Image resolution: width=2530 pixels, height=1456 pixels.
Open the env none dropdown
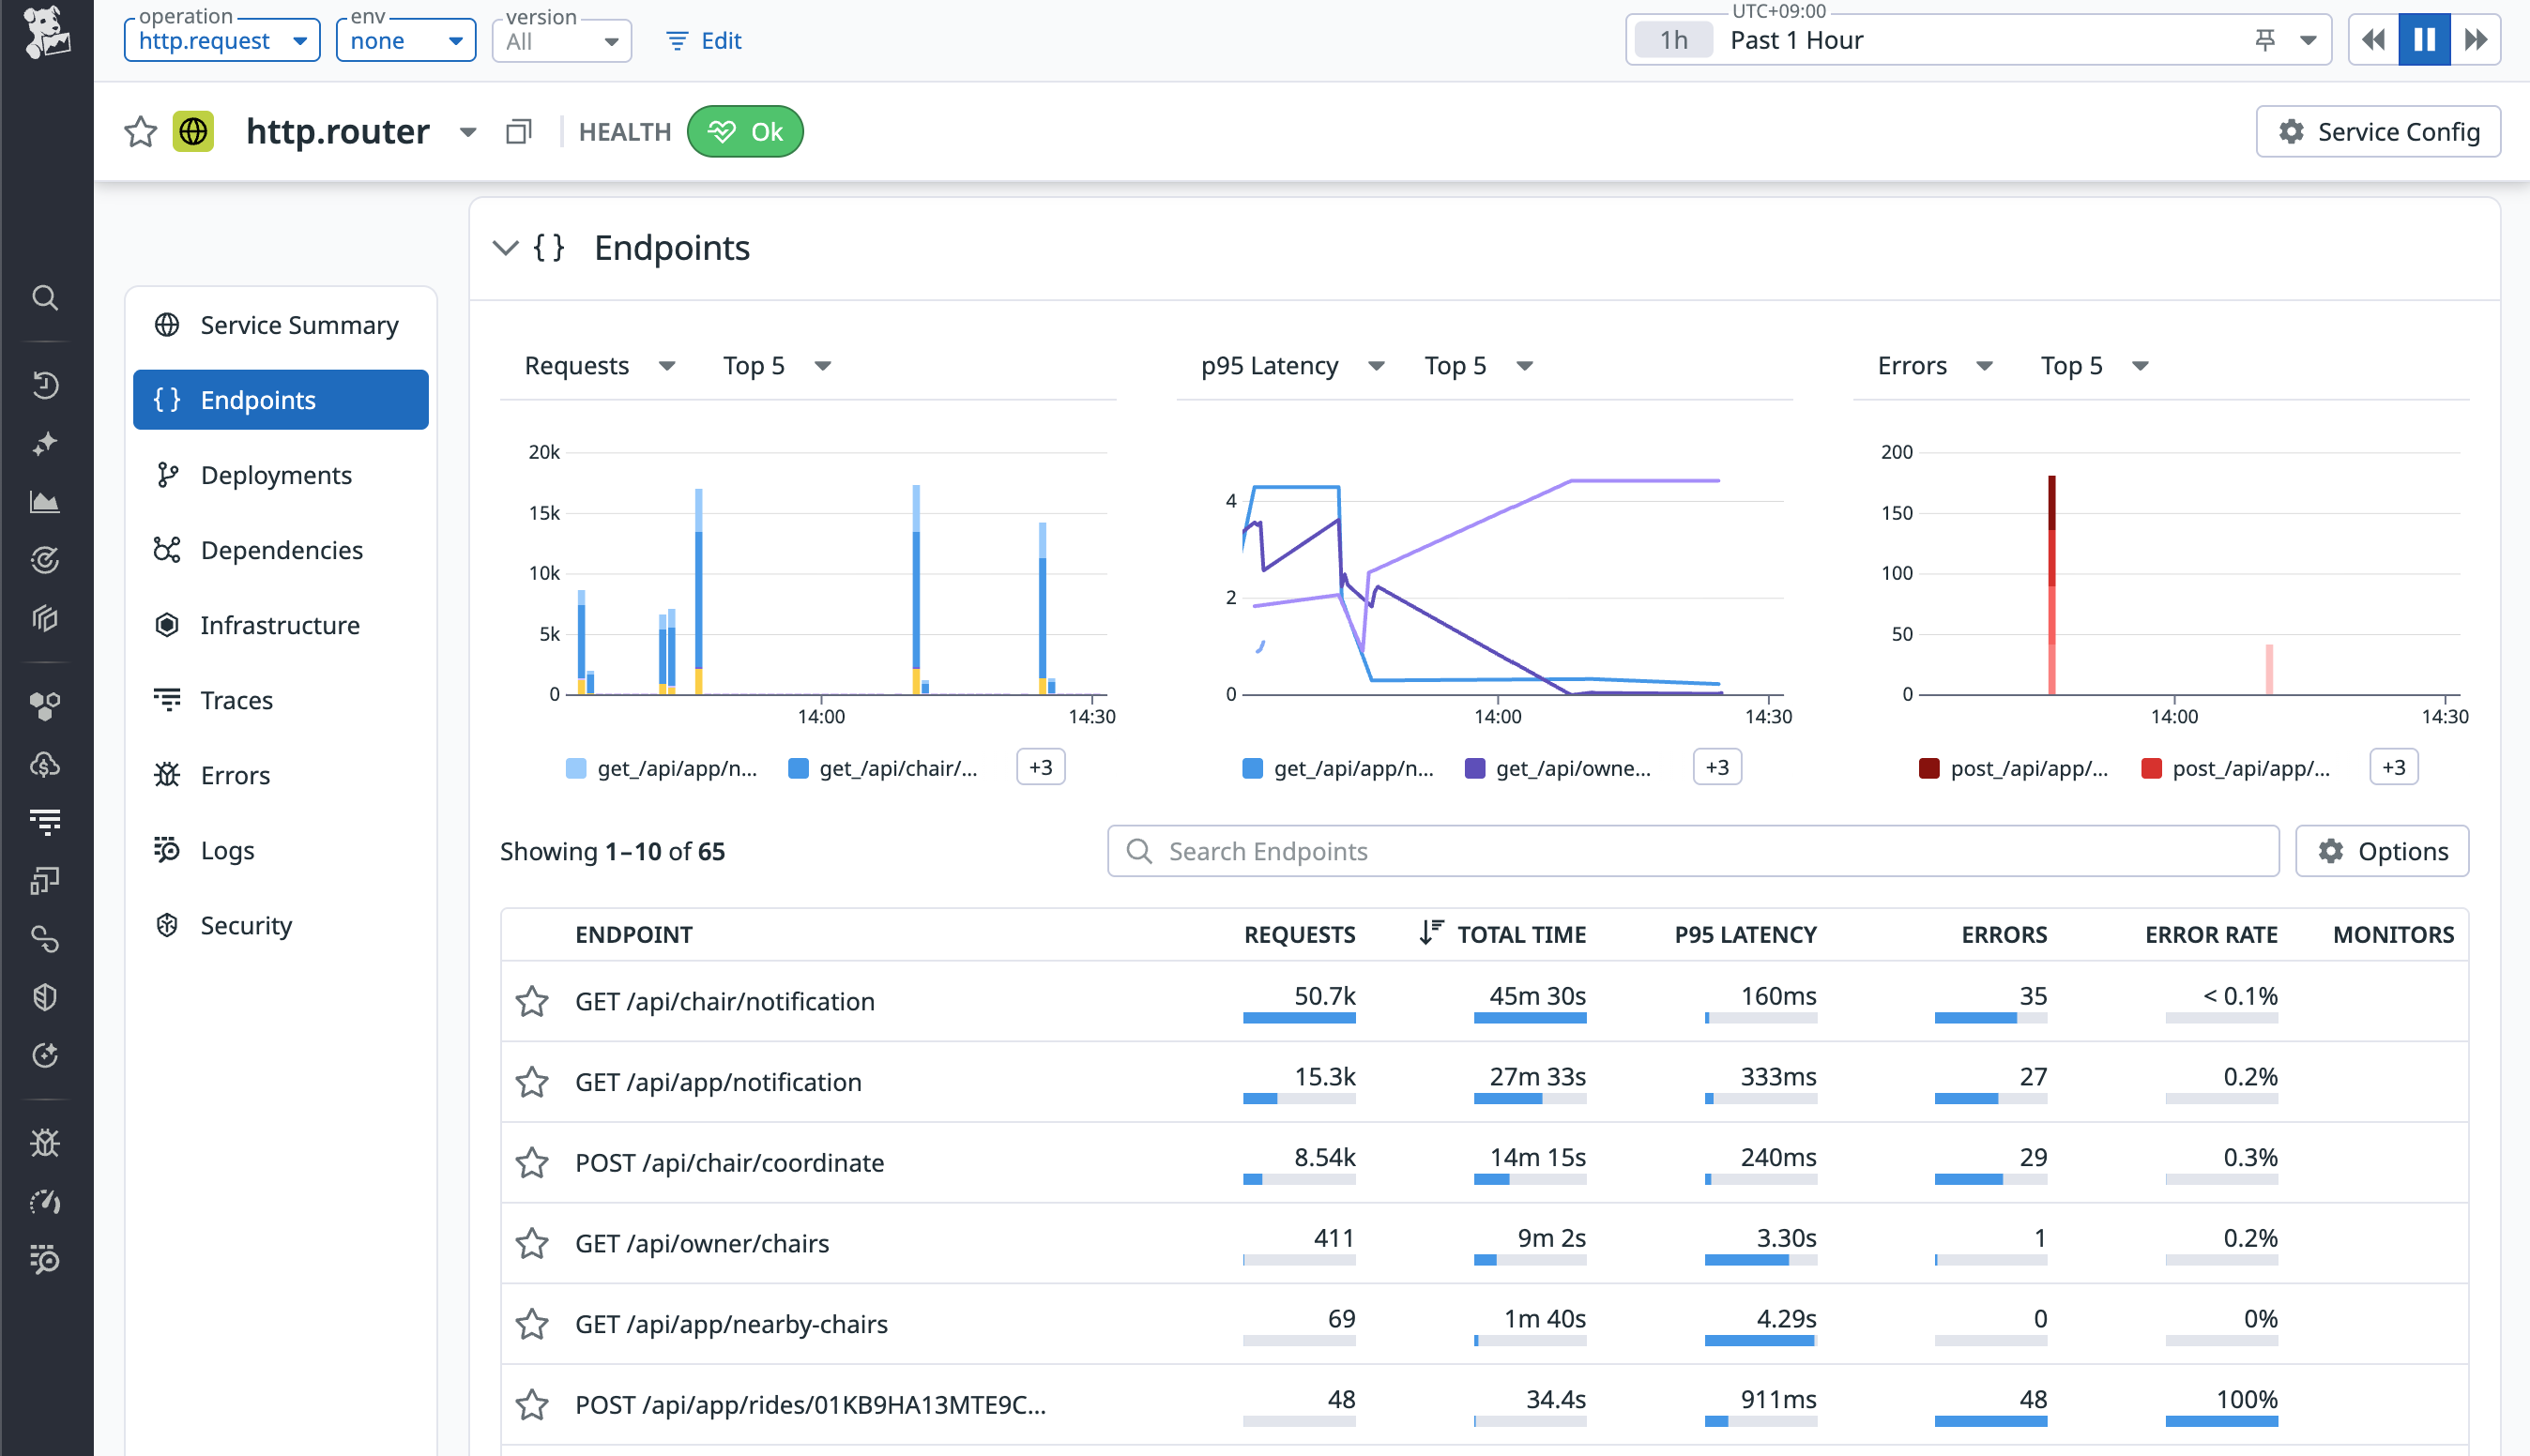(405, 41)
